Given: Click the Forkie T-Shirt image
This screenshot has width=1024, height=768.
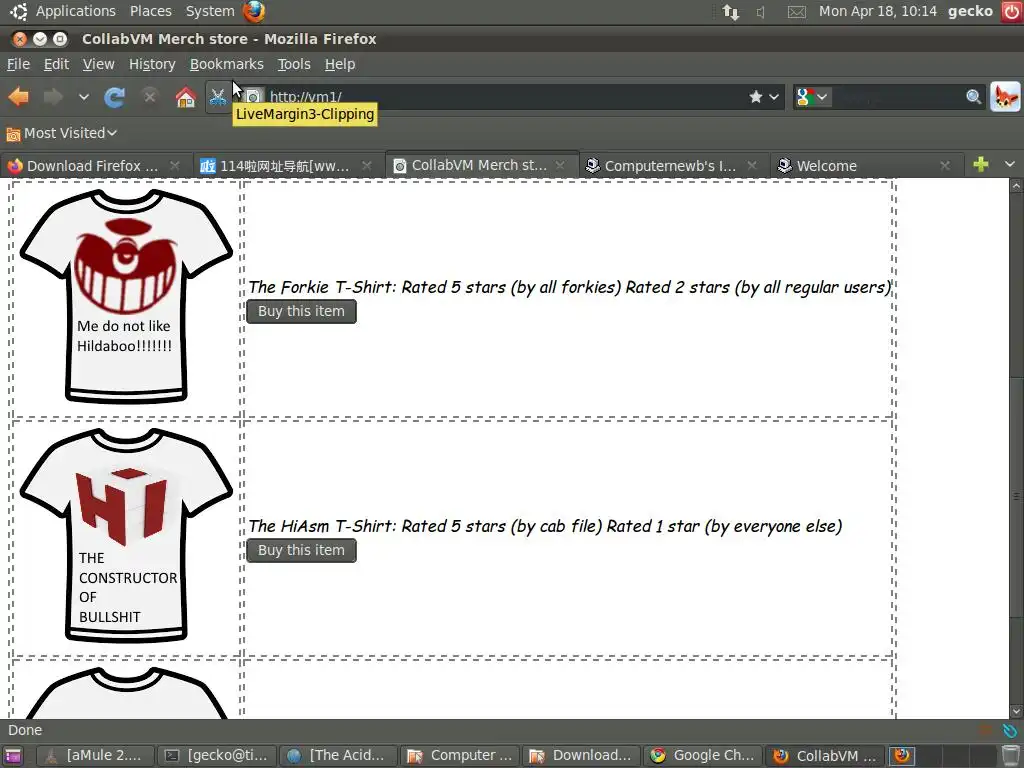Looking at the screenshot, I should click(x=126, y=296).
